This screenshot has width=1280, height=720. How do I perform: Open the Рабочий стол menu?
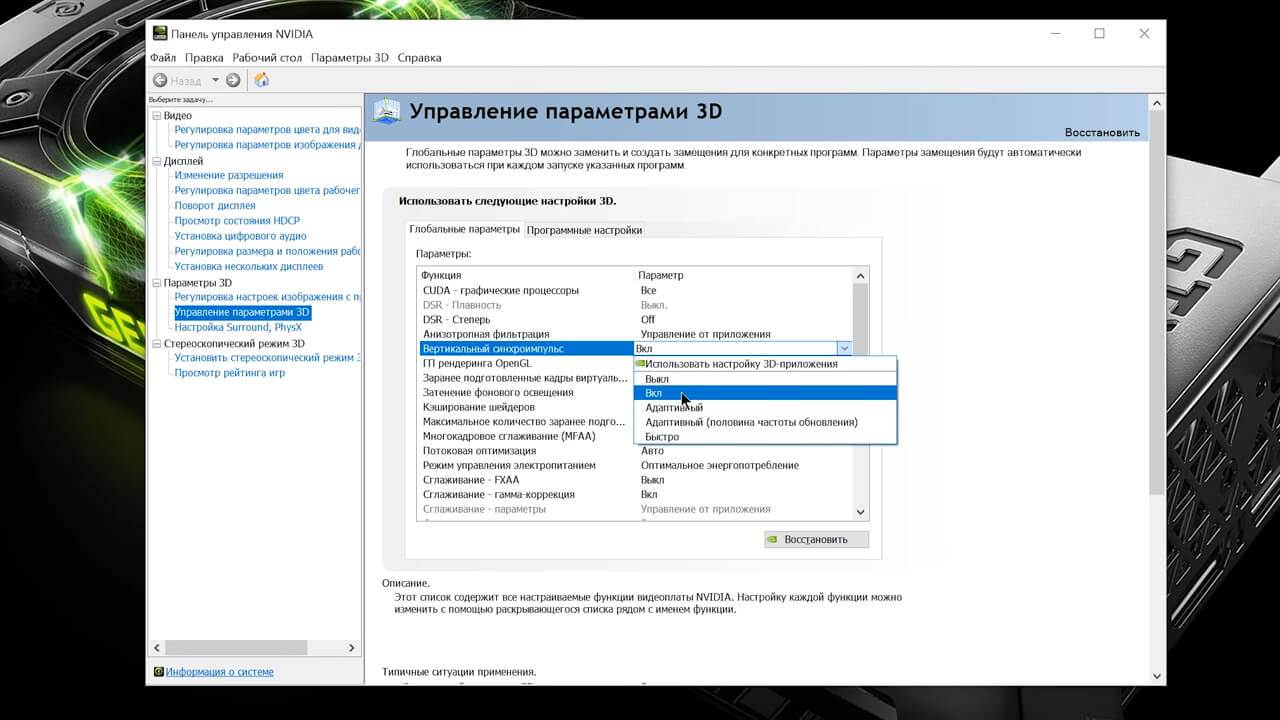click(x=267, y=58)
